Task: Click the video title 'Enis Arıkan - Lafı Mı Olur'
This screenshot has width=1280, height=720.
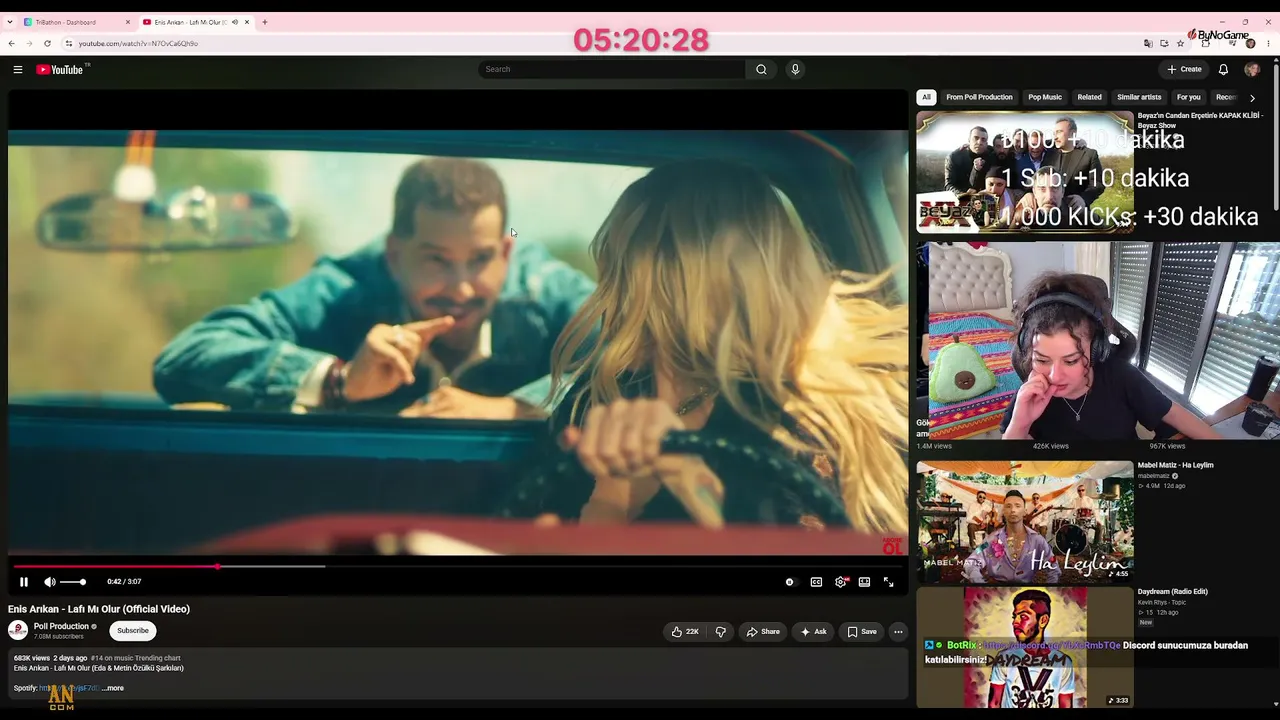Action: coord(99,609)
